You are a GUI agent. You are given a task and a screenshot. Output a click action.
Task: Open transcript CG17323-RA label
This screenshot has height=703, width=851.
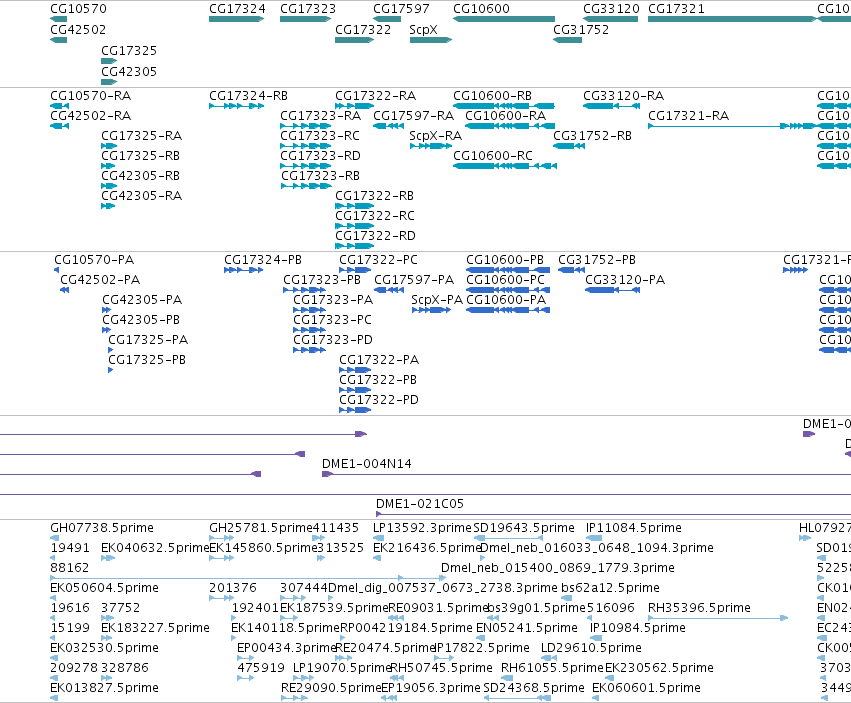(x=321, y=116)
